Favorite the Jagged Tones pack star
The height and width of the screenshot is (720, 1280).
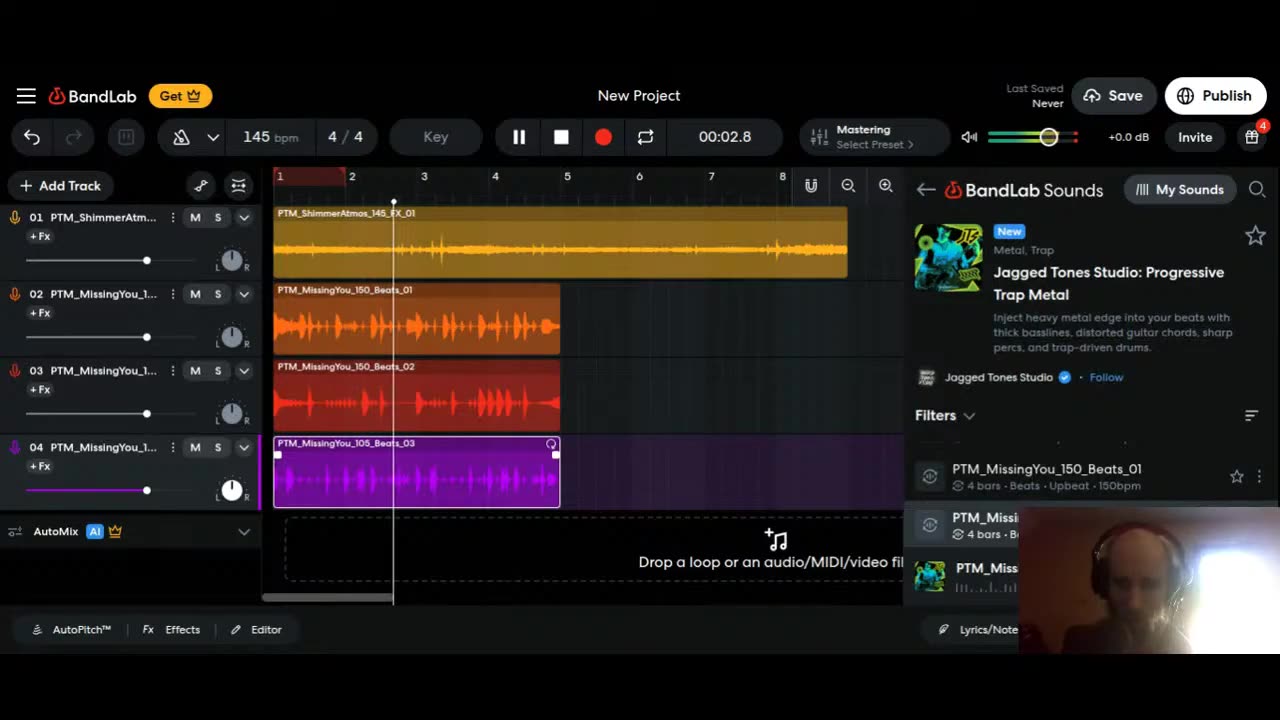pos(1255,236)
